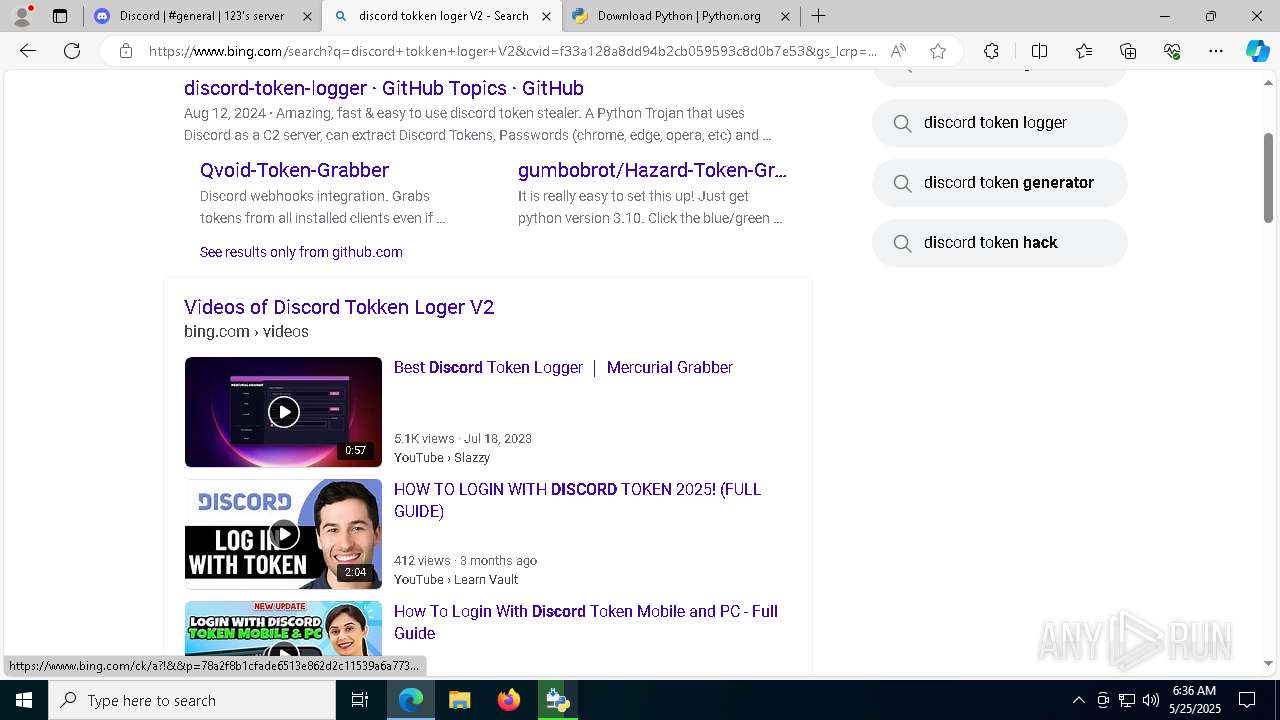Open the network status tray icon
The height and width of the screenshot is (720, 1280).
coord(1127,700)
